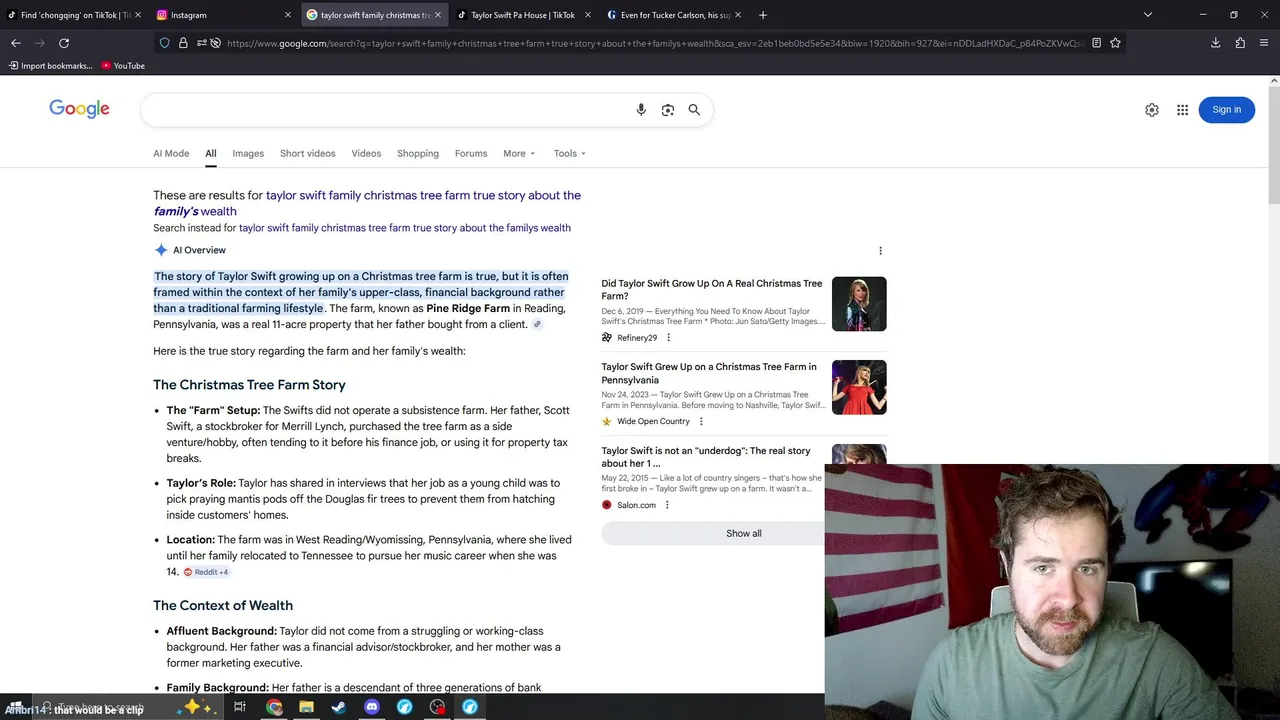Toggle reader view icon in address bar

coord(1097,43)
